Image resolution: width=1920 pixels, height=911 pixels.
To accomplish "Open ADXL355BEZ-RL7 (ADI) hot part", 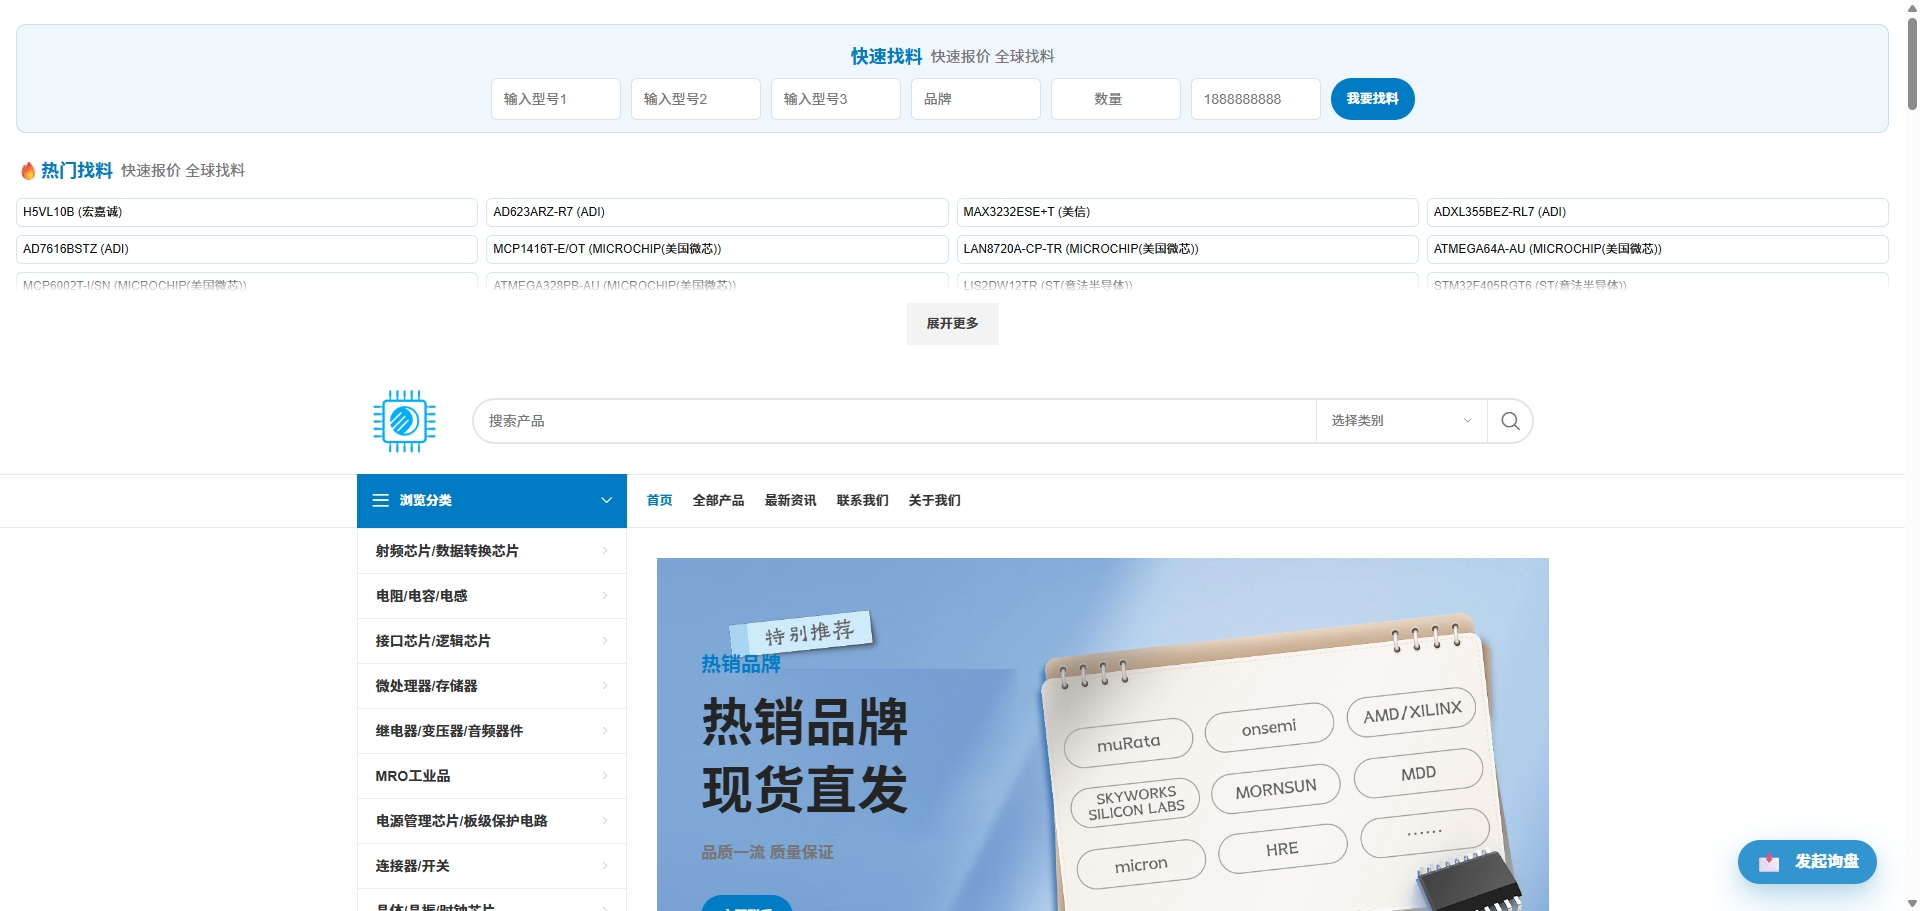I will tap(1657, 212).
